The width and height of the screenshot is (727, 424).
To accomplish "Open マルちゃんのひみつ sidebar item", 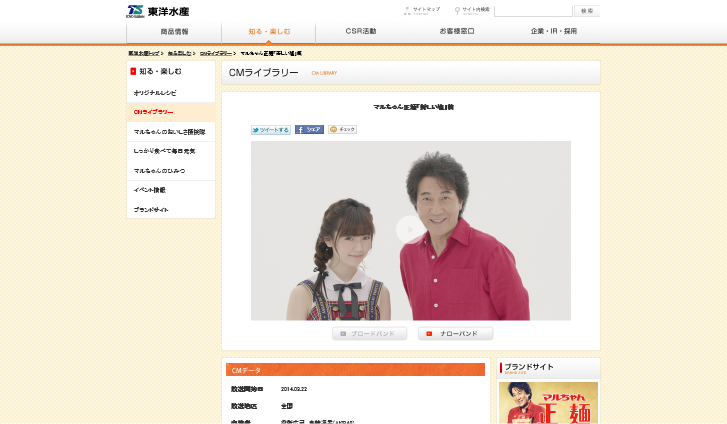I will tap(171, 171).
